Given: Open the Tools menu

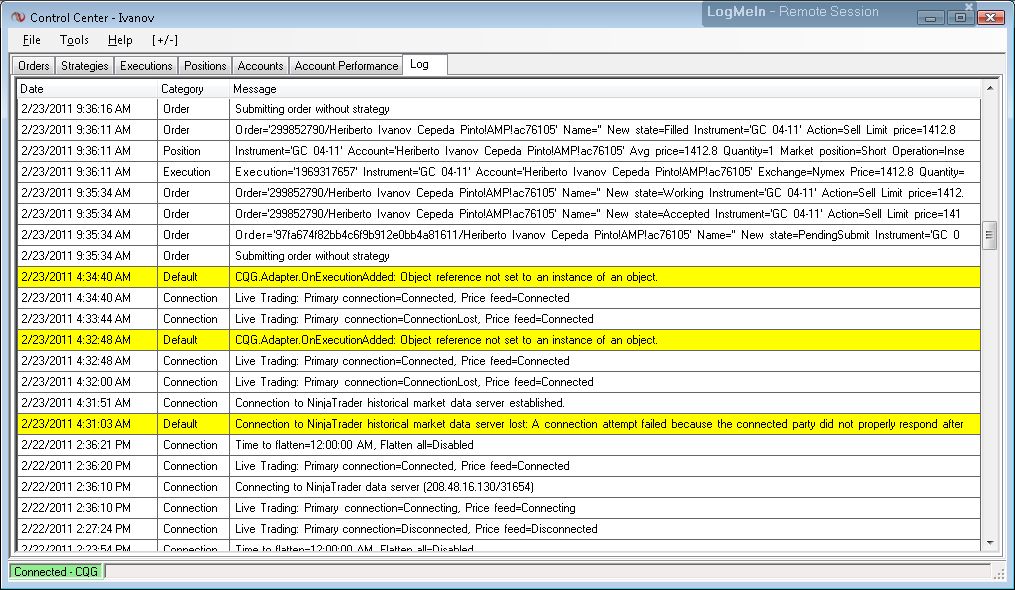Looking at the screenshot, I should point(74,40).
